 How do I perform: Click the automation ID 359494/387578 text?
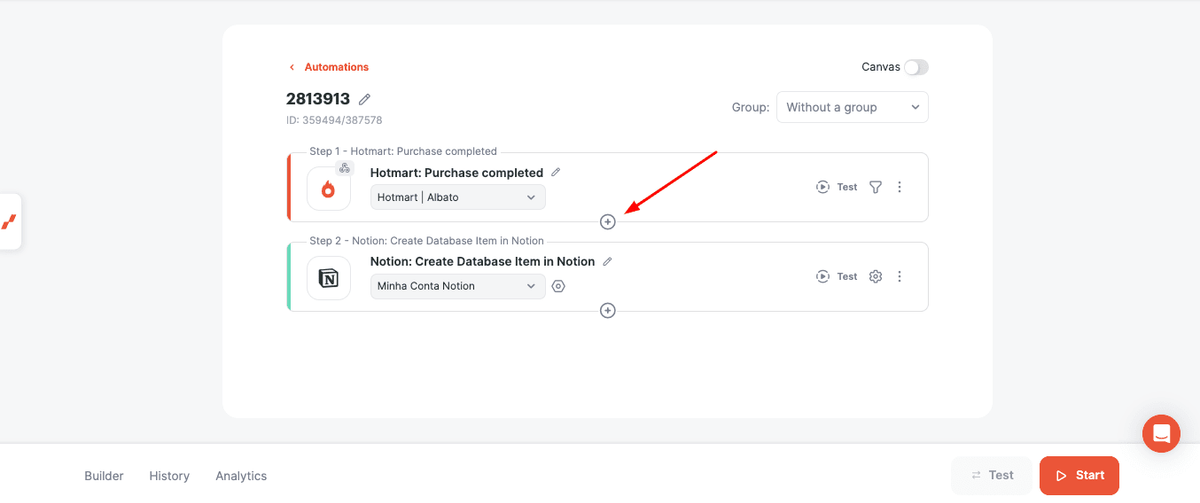pyautogui.click(x=334, y=120)
